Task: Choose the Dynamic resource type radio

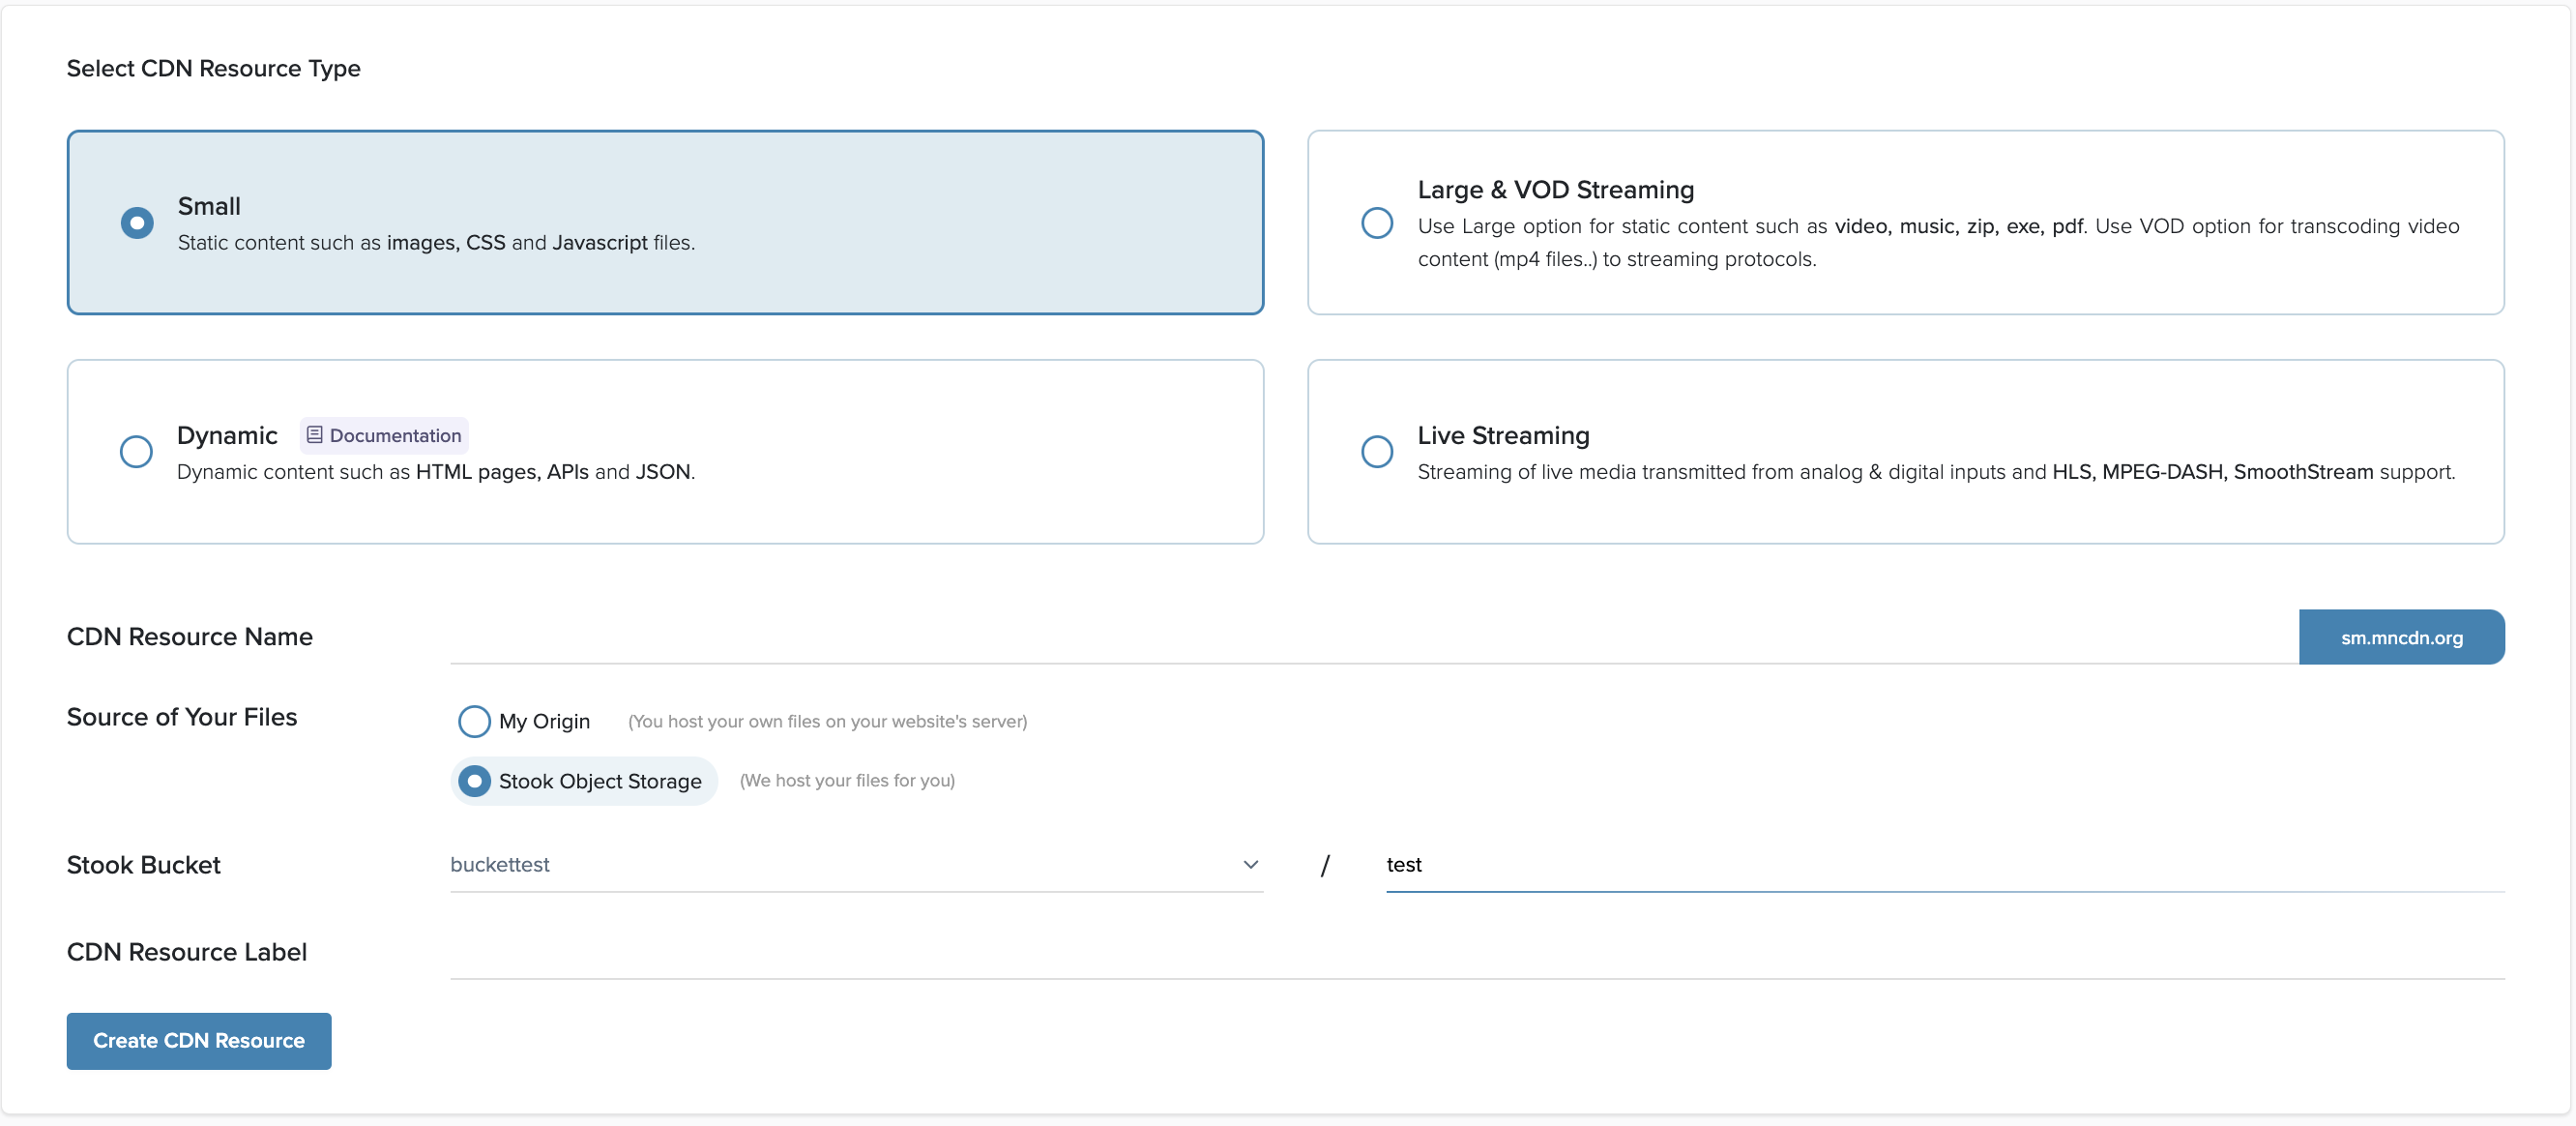Action: pyautogui.click(x=136, y=451)
